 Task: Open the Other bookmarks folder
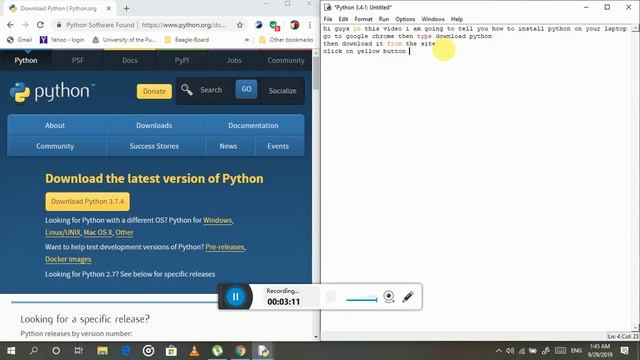286,40
